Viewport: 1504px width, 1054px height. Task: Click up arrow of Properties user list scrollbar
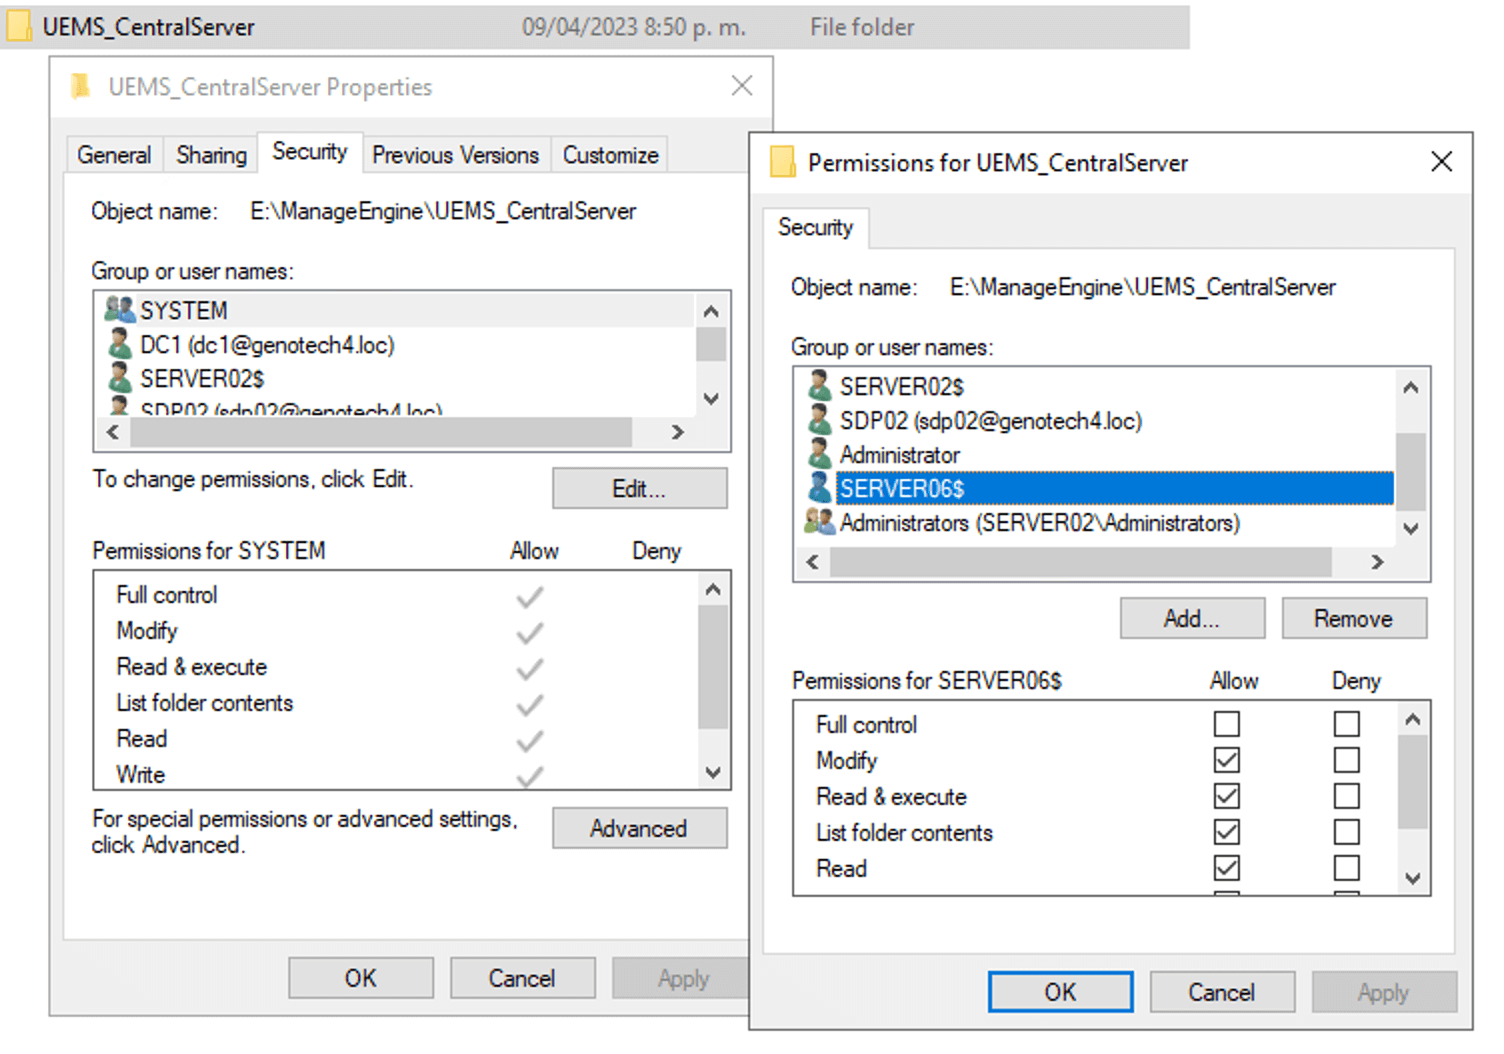tap(711, 310)
